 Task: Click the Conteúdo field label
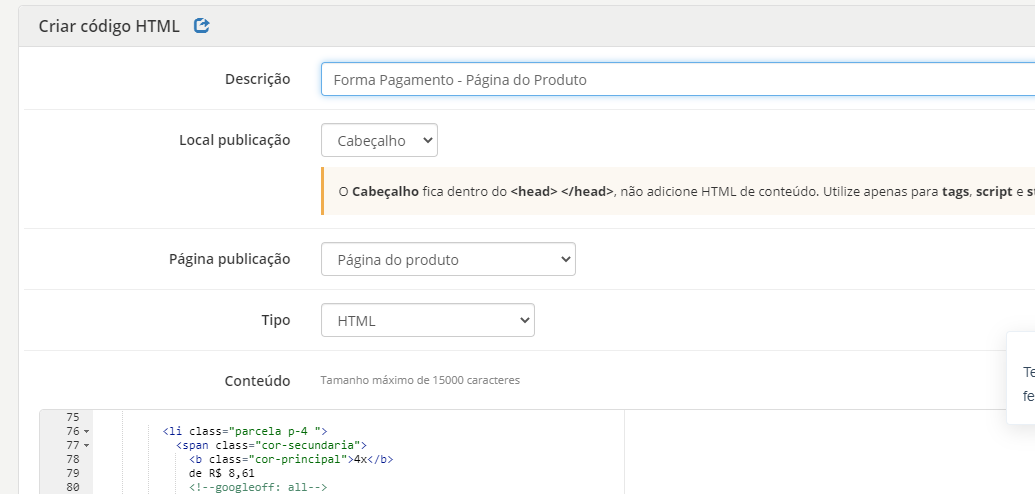[257, 381]
